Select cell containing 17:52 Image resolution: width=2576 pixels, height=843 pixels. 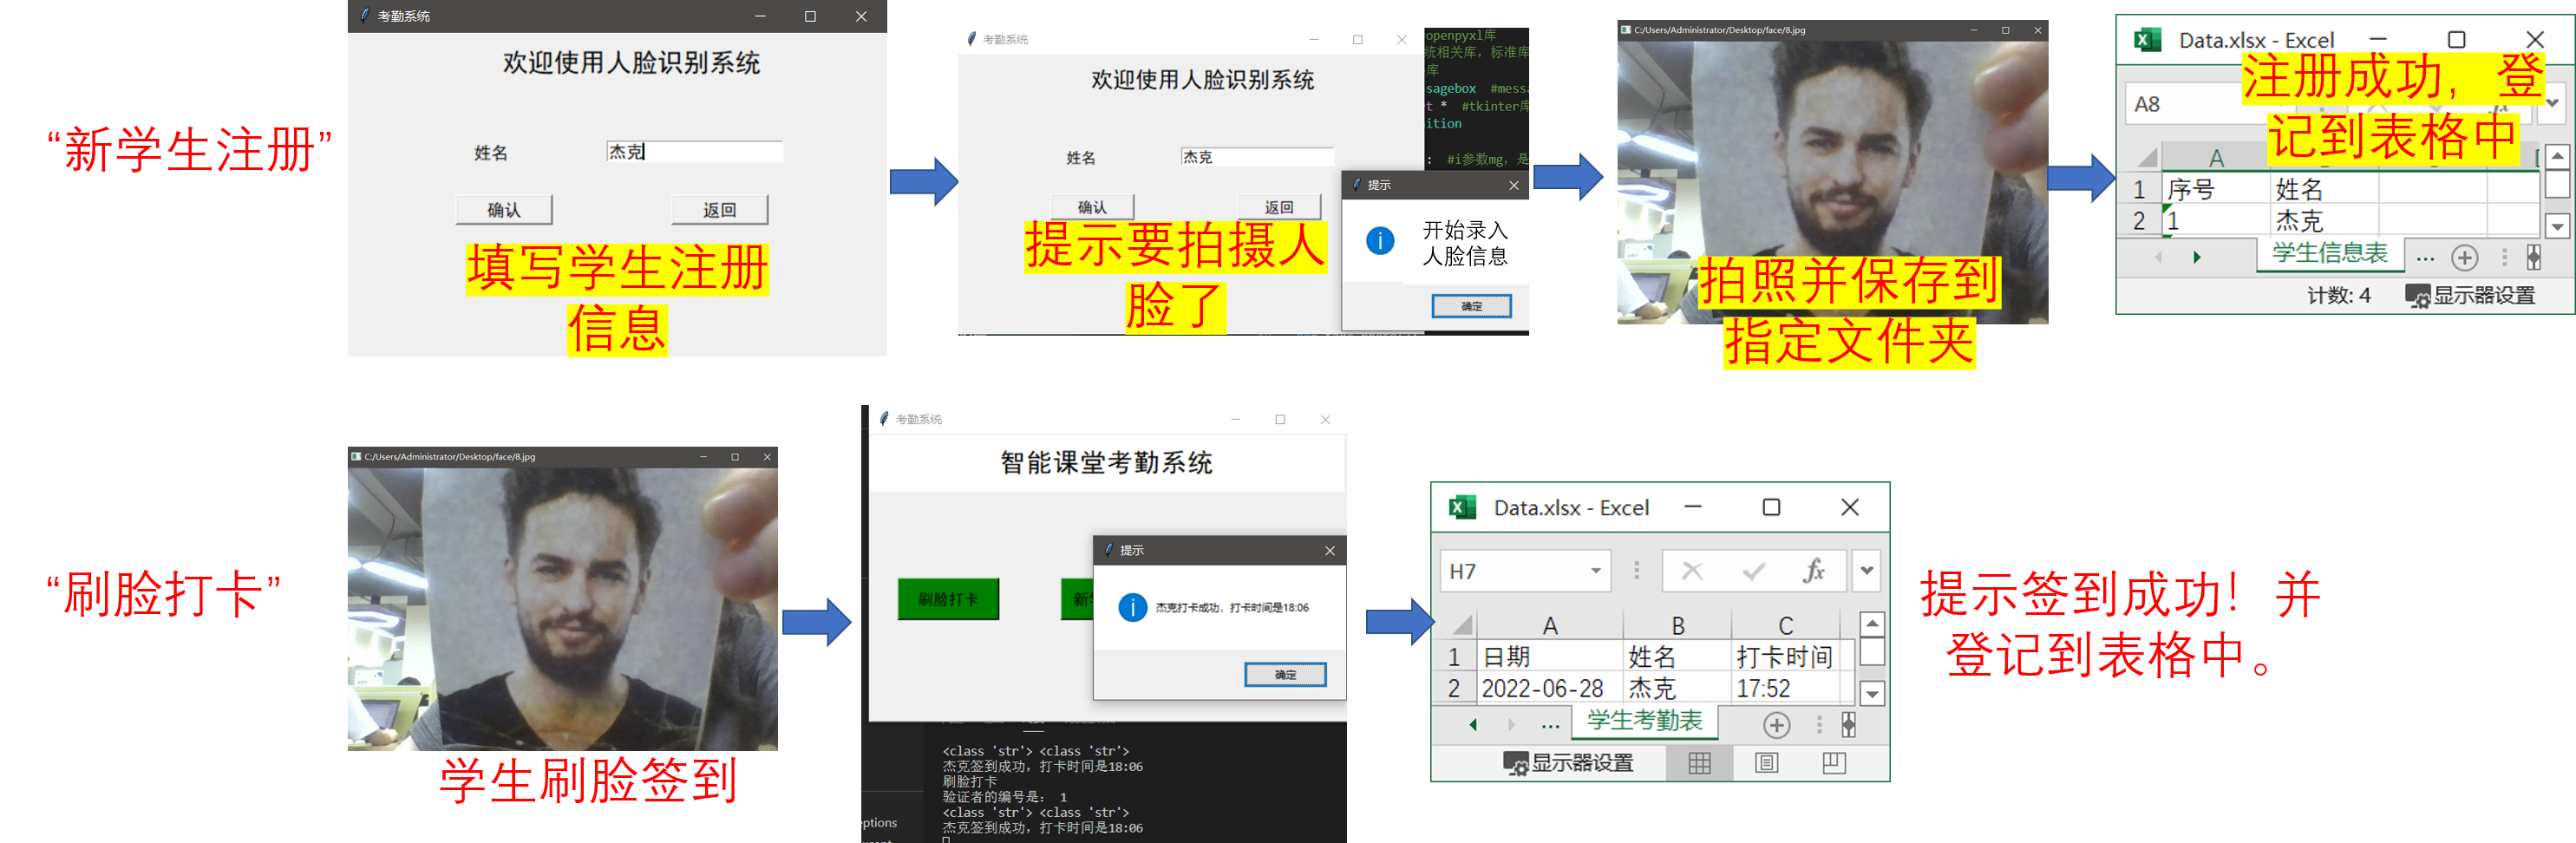click(x=1786, y=688)
